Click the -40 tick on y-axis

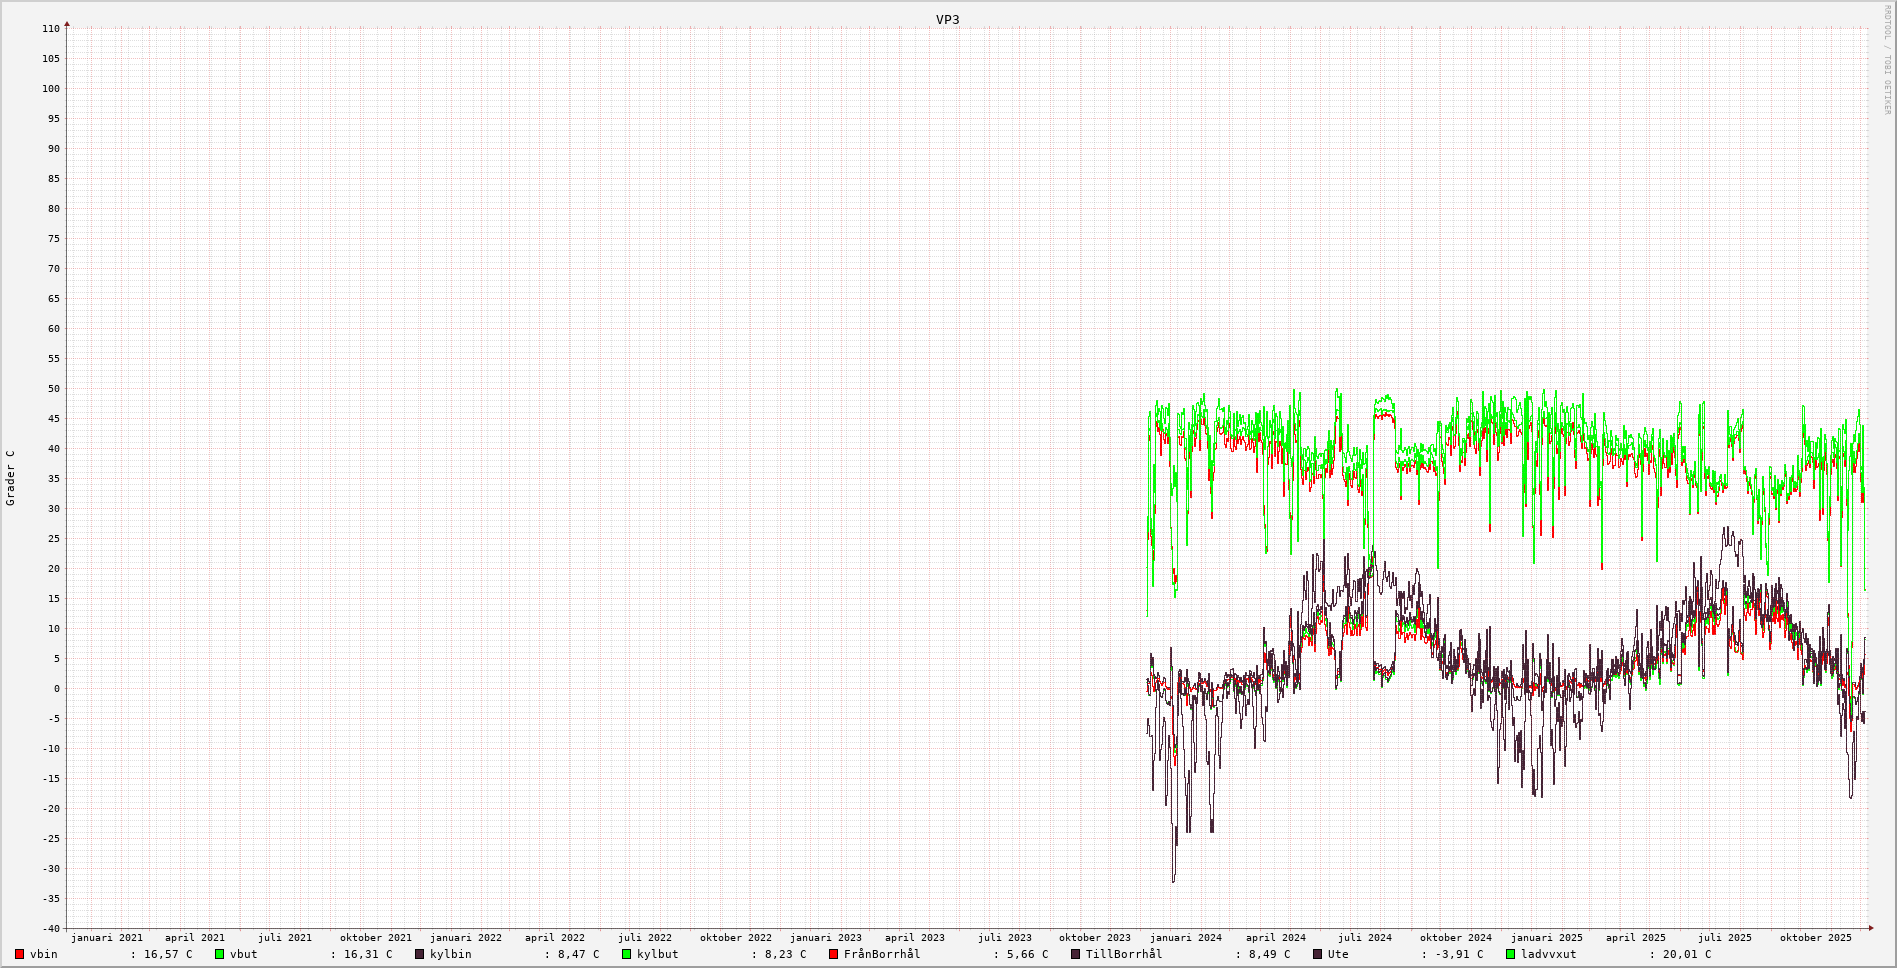pos(51,928)
